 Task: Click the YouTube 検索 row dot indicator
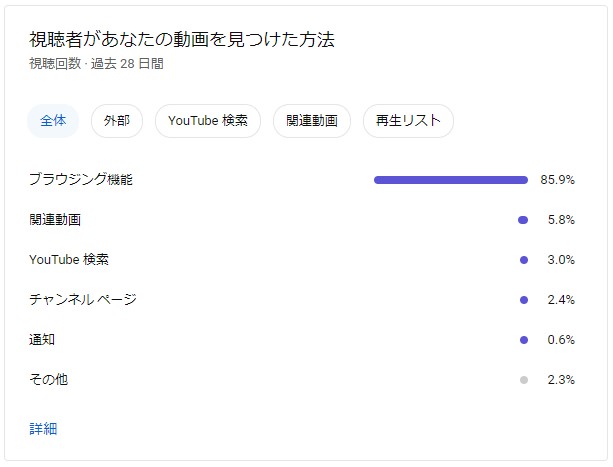click(x=523, y=260)
